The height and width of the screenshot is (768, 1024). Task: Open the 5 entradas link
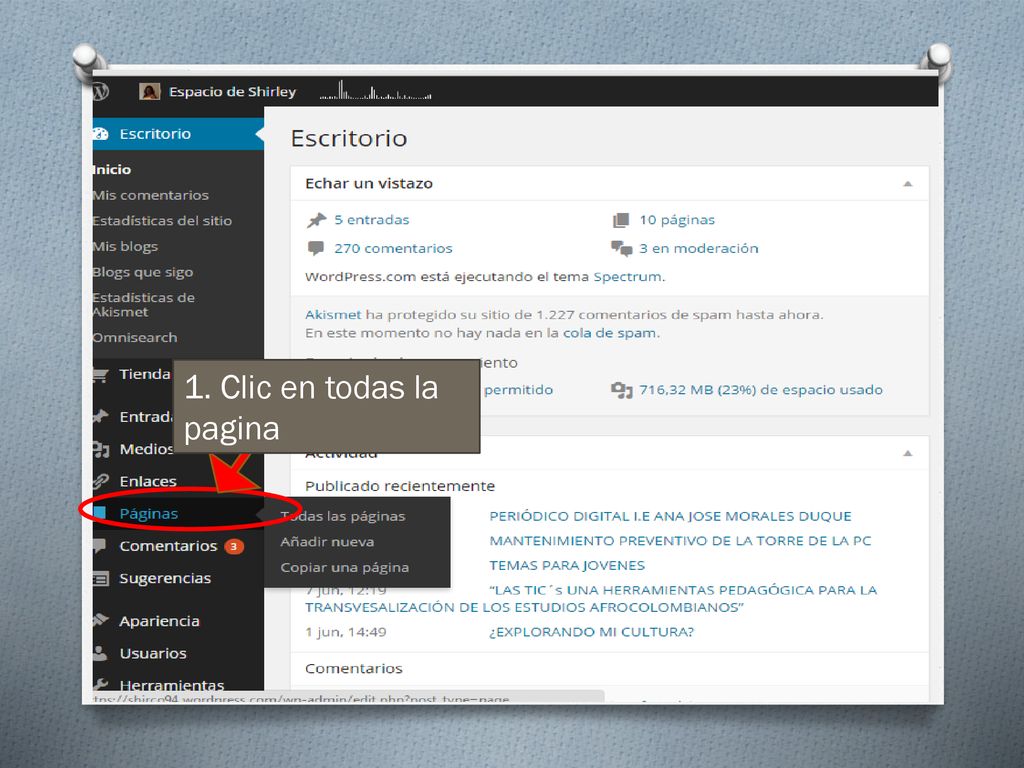(372, 220)
